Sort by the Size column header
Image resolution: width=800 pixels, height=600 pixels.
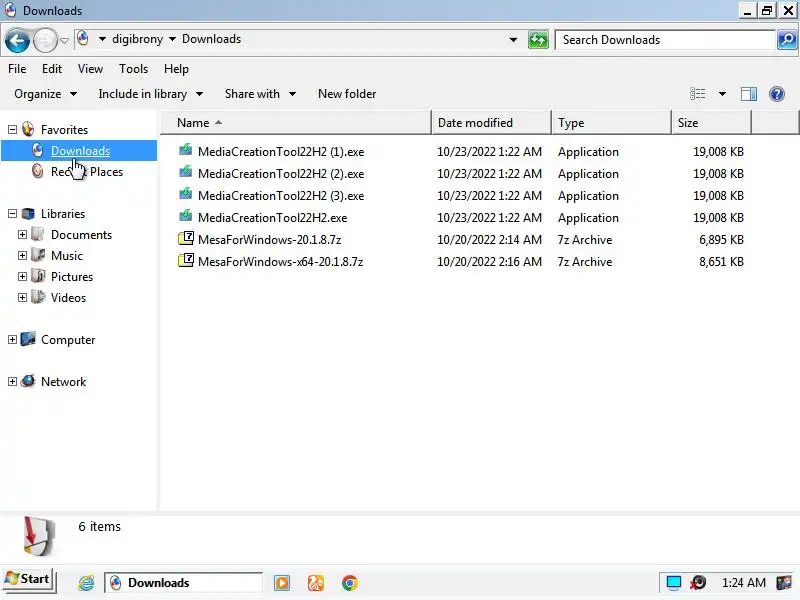click(x=711, y=123)
